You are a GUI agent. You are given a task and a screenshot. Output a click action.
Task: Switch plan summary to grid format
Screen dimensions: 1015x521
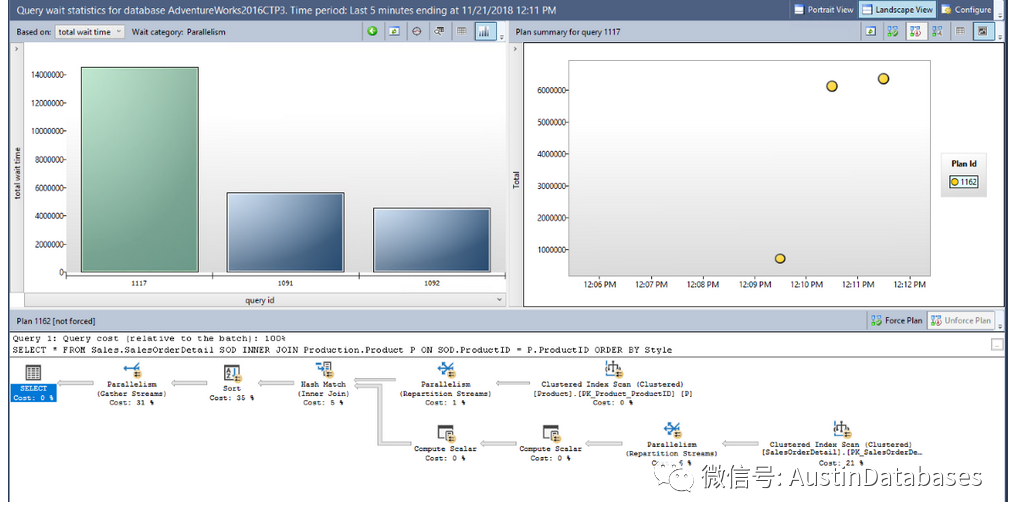tap(960, 32)
